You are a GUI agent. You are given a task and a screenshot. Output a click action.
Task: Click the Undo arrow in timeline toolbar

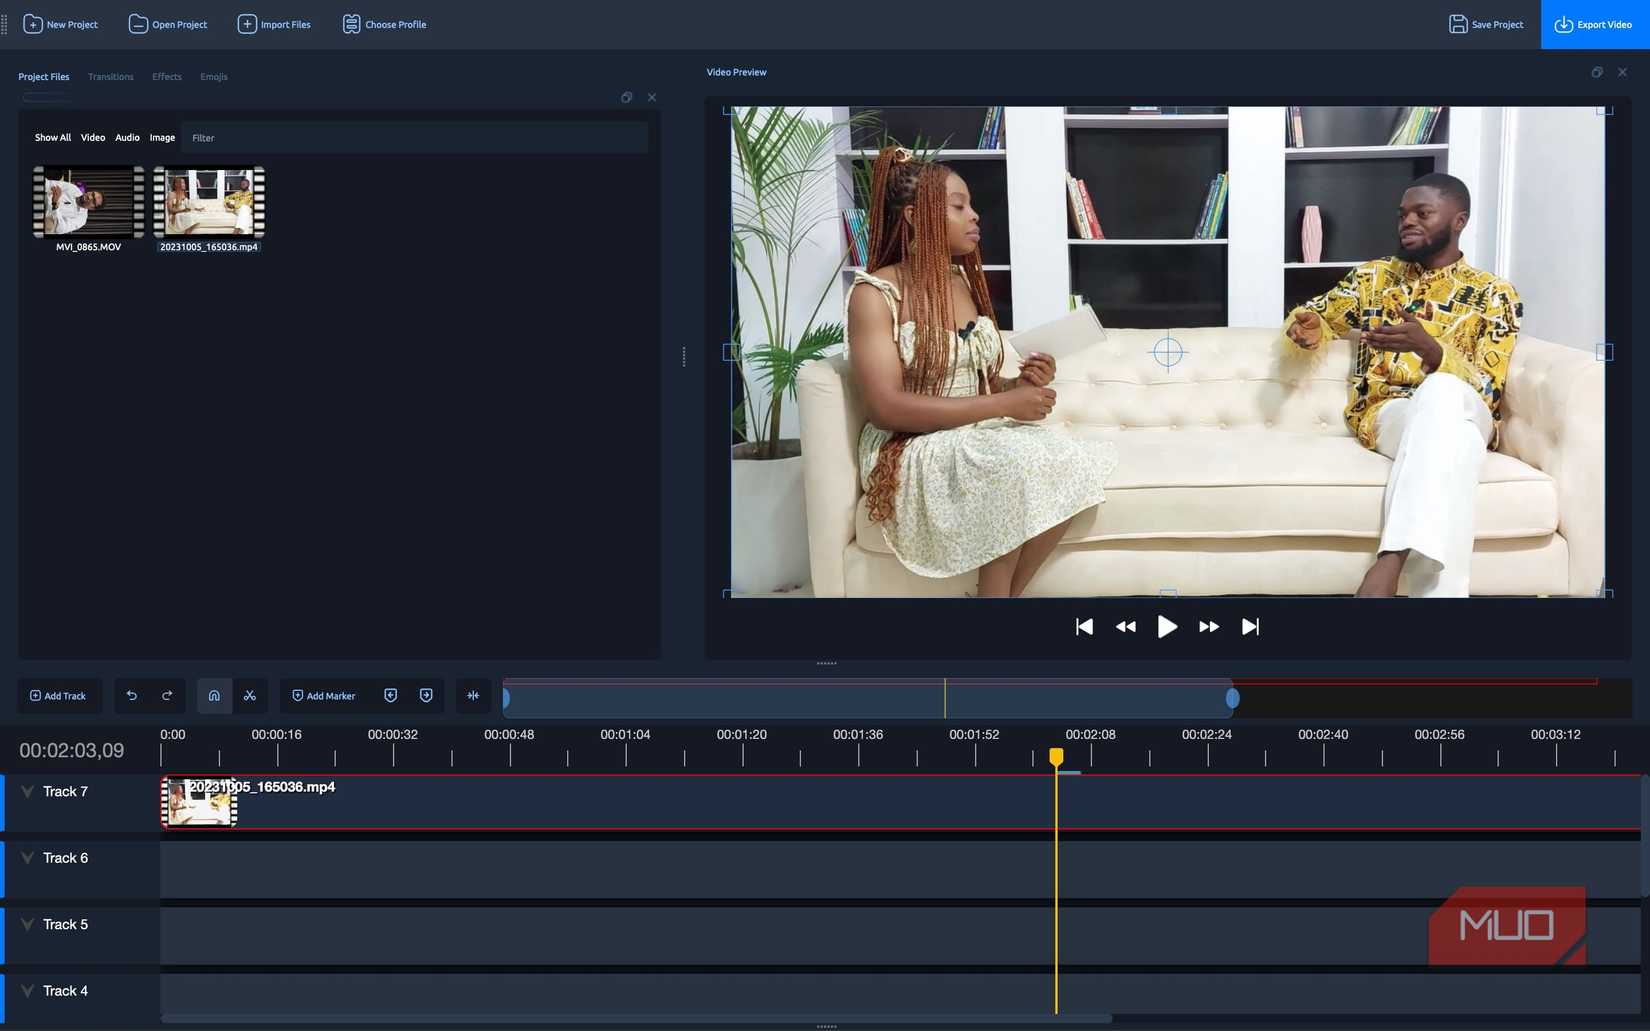coord(131,696)
